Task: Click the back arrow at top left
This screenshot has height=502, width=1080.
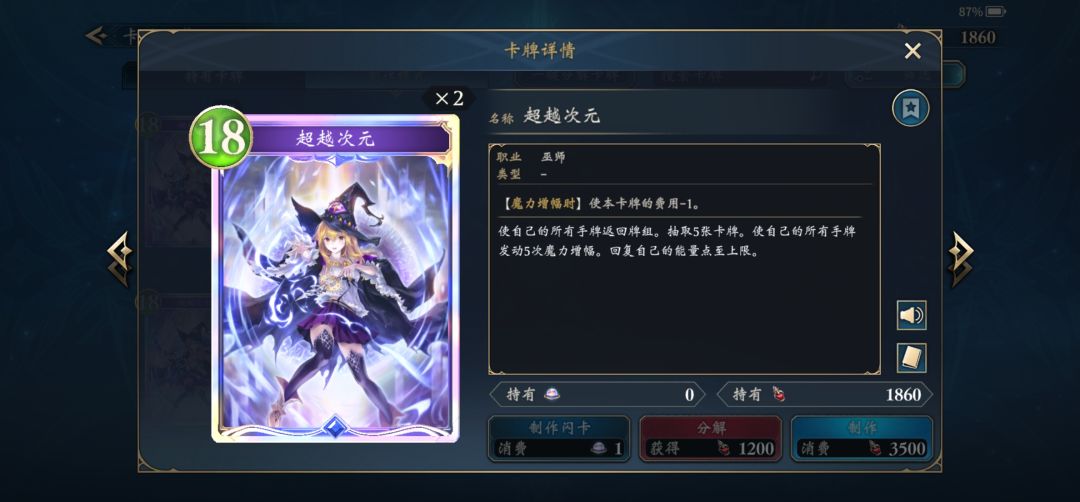Action: (96, 36)
